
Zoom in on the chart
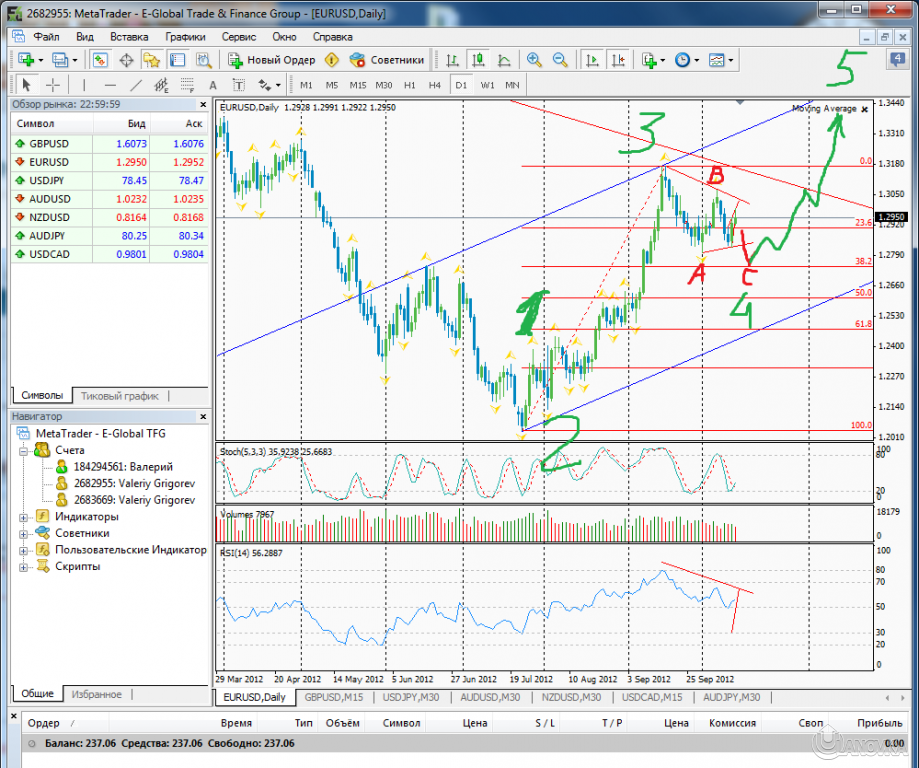(x=533, y=58)
